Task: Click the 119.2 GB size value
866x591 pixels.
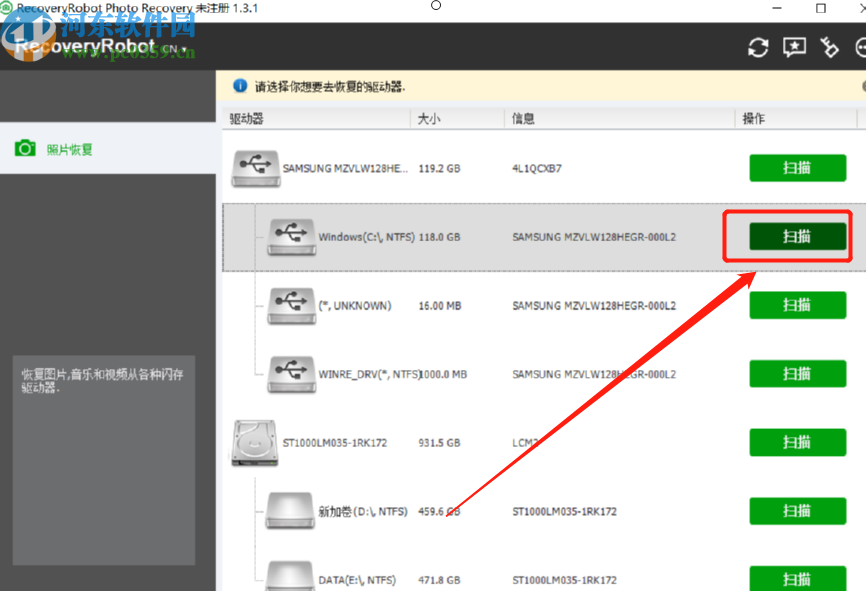Action: [439, 168]
